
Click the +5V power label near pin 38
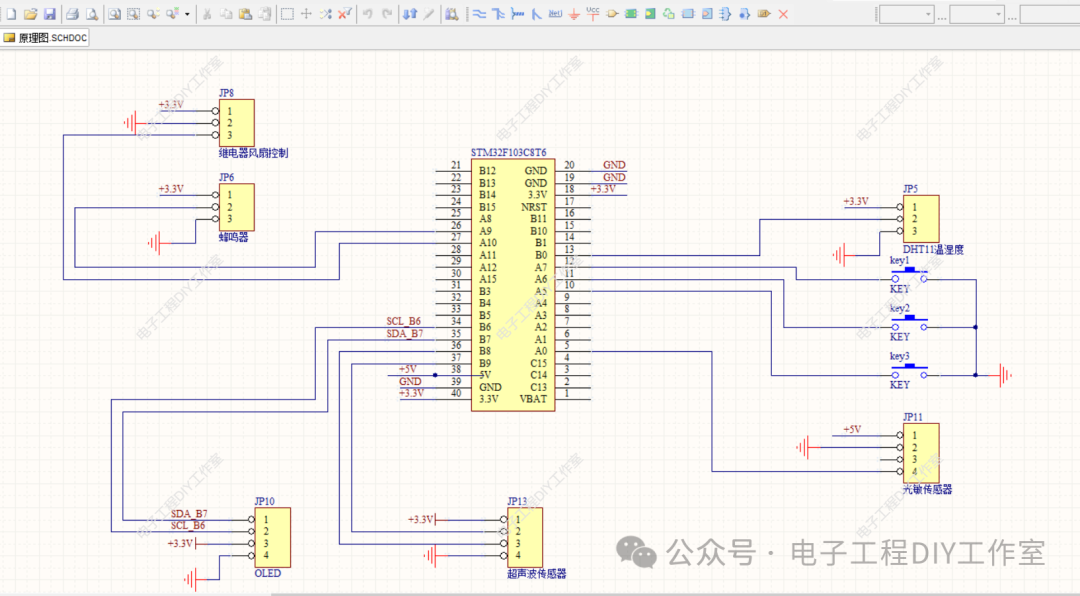pyautogui.click(x=408, y=369)
